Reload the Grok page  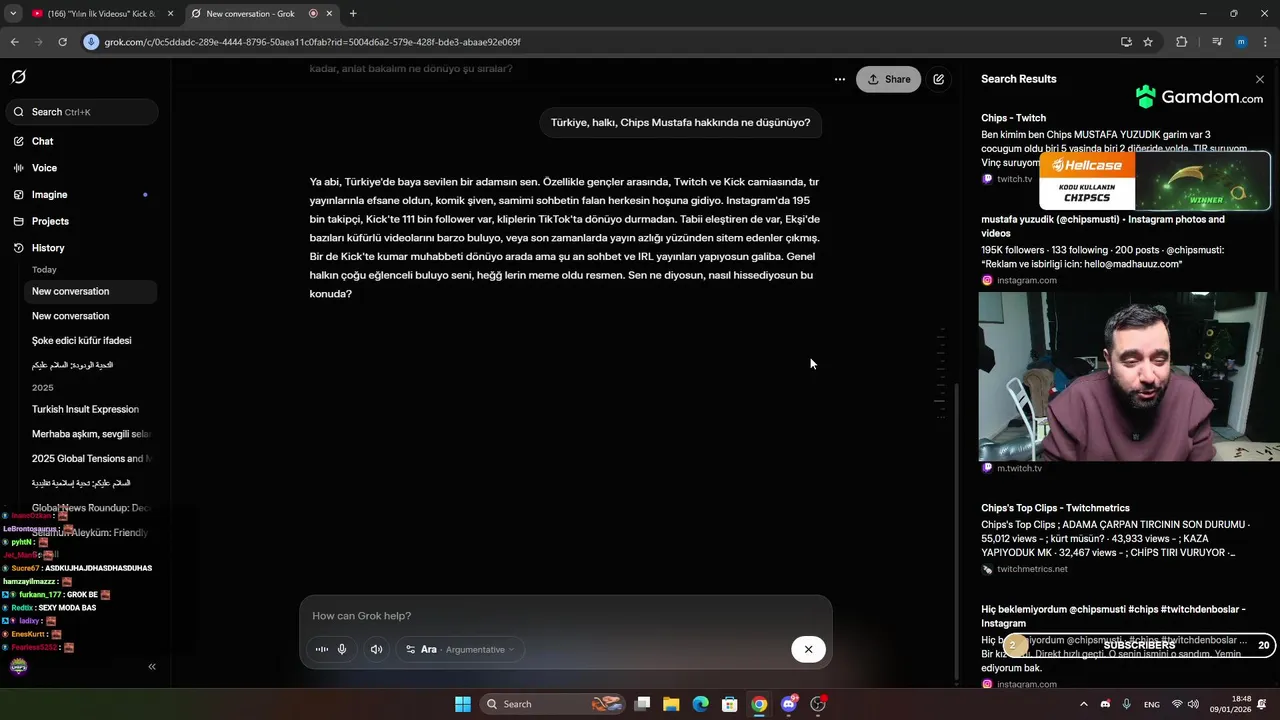pyautogui.click(x=62, y=42)
